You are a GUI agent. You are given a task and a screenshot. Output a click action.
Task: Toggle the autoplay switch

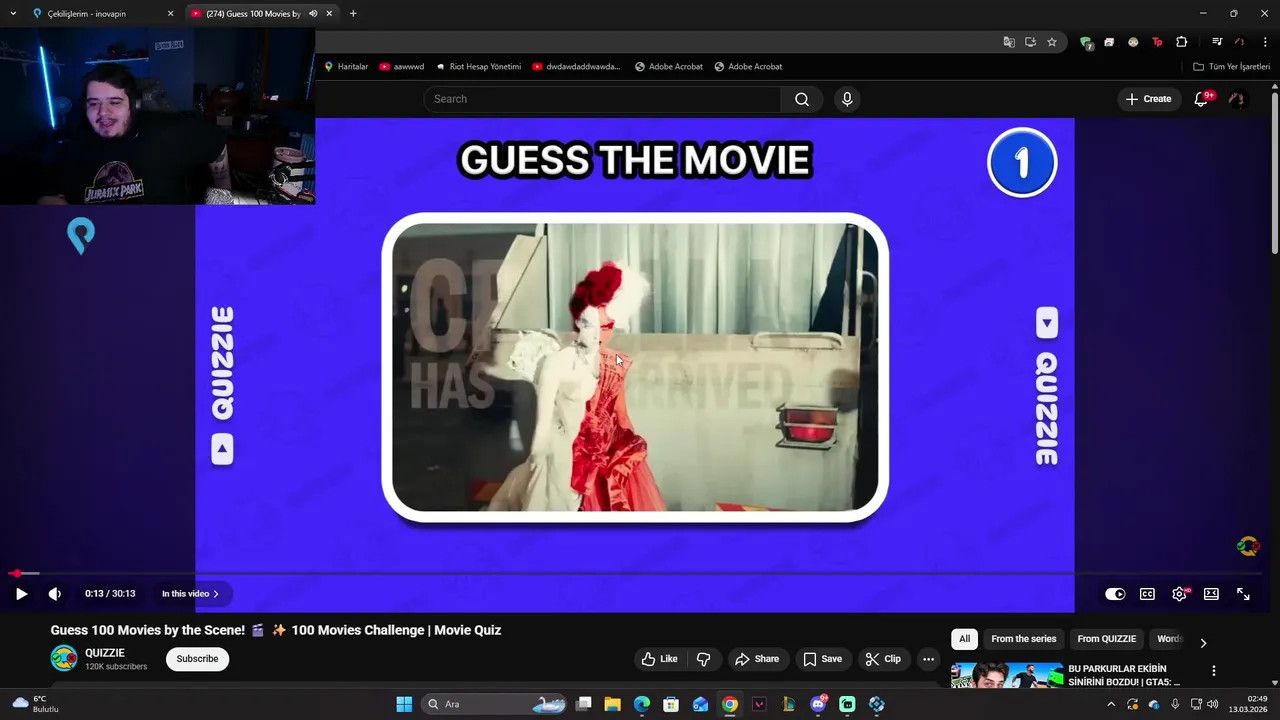pyautogui.click(x=1115, y=594)
